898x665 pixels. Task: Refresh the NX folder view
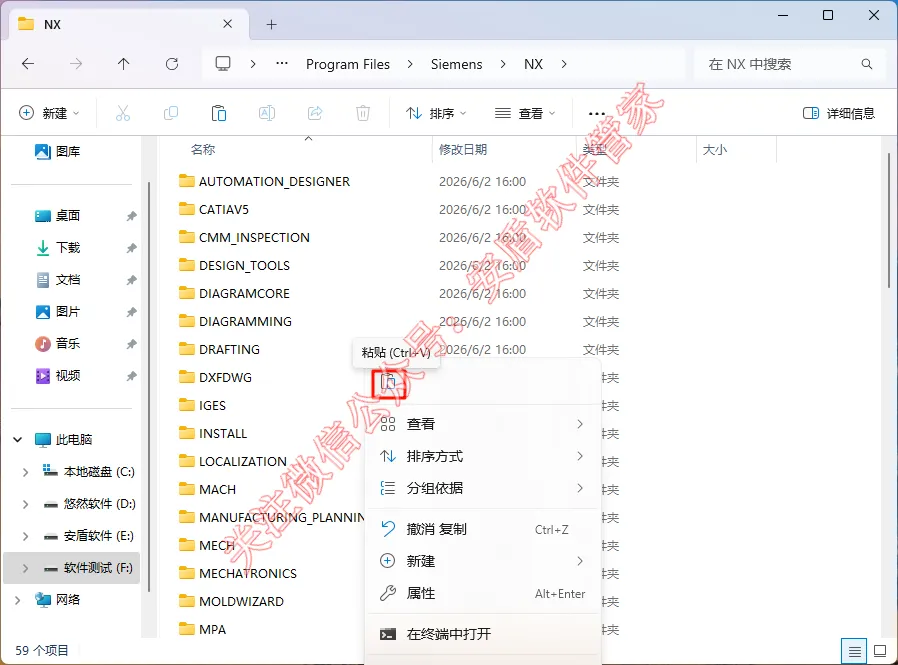(172, 64)
